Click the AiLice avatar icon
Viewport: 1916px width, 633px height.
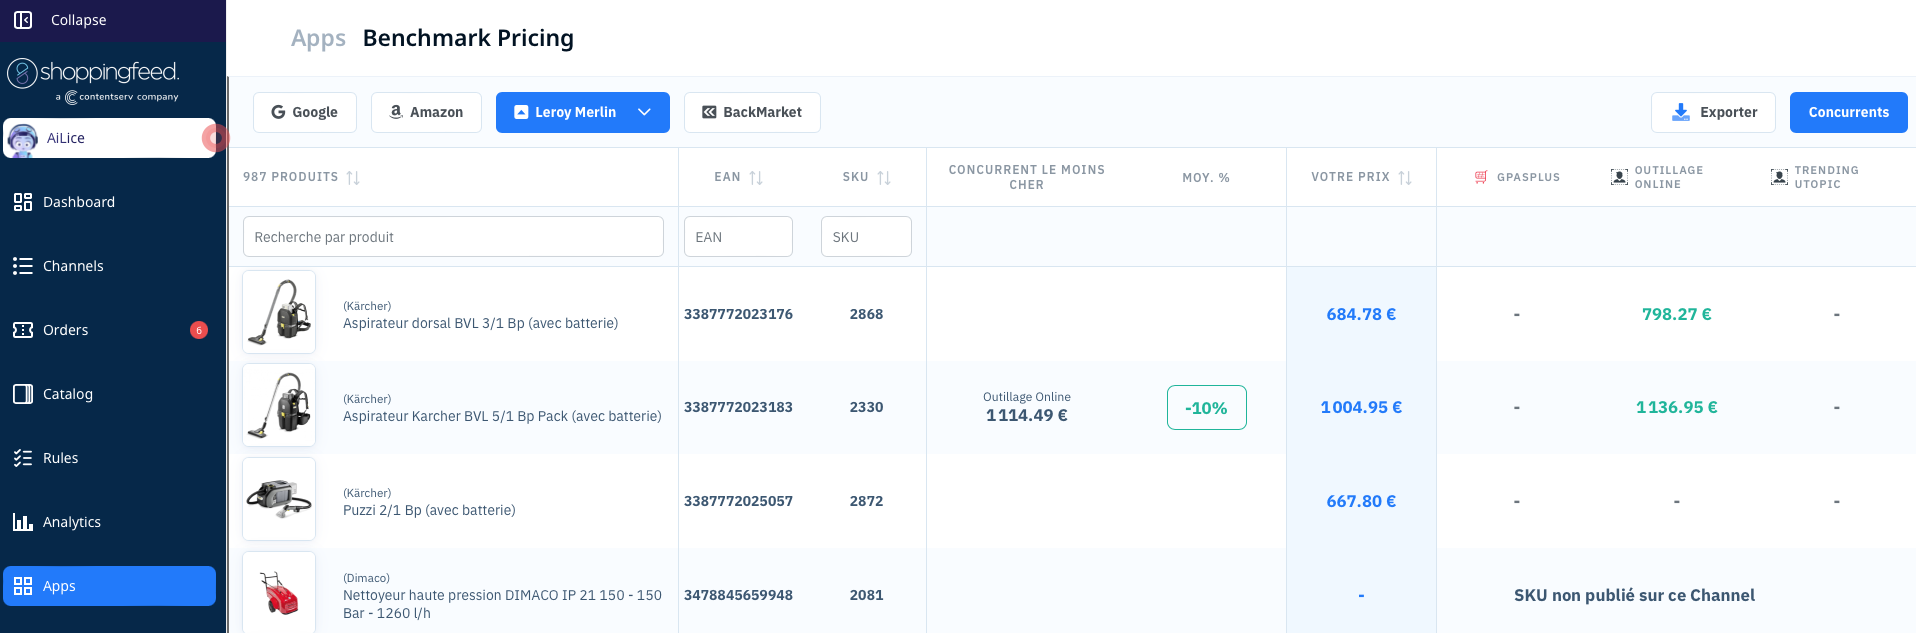(23, 139)
